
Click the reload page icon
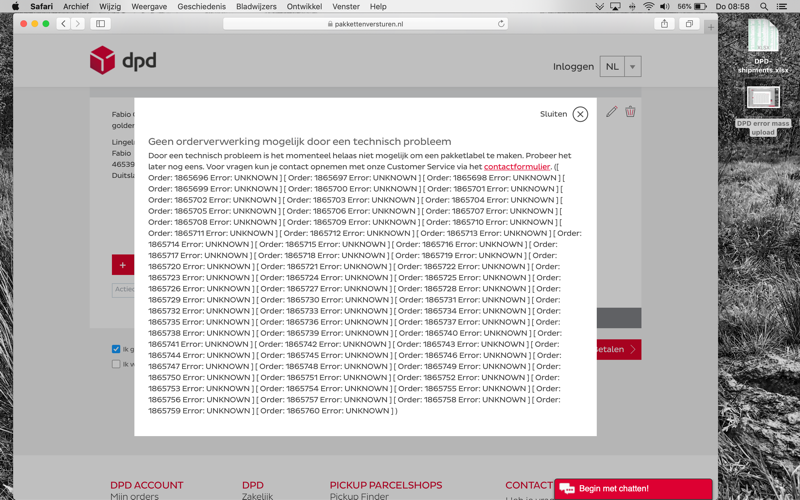pyautogui.click(x=501, y=23)
